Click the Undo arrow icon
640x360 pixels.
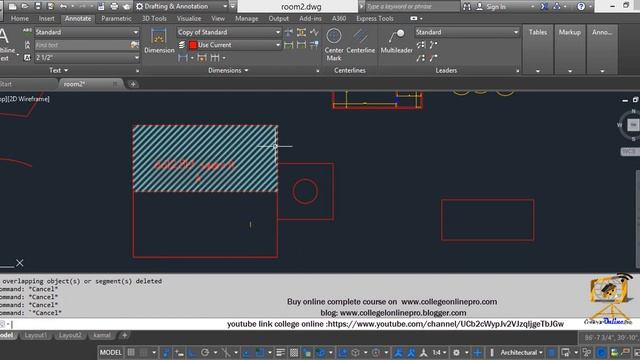[63, 6]
